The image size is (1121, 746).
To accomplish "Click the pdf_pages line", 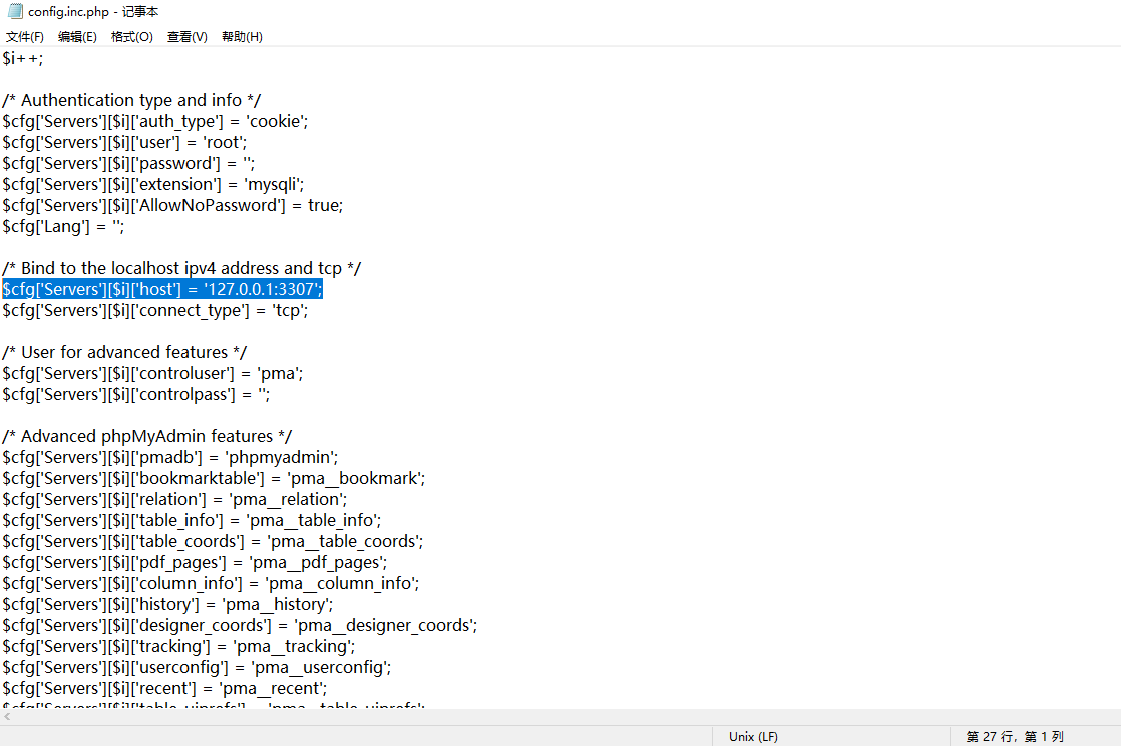I will 194,562.
